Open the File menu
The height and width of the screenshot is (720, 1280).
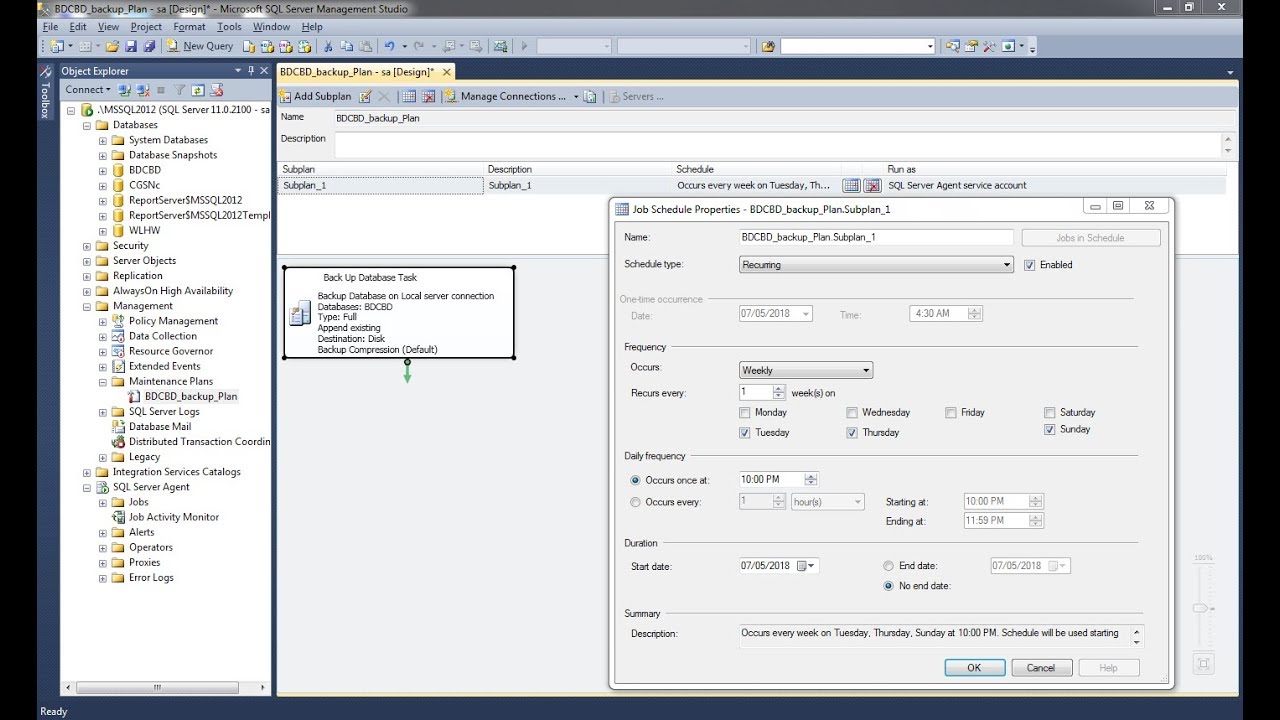click(x=50, y=27)
